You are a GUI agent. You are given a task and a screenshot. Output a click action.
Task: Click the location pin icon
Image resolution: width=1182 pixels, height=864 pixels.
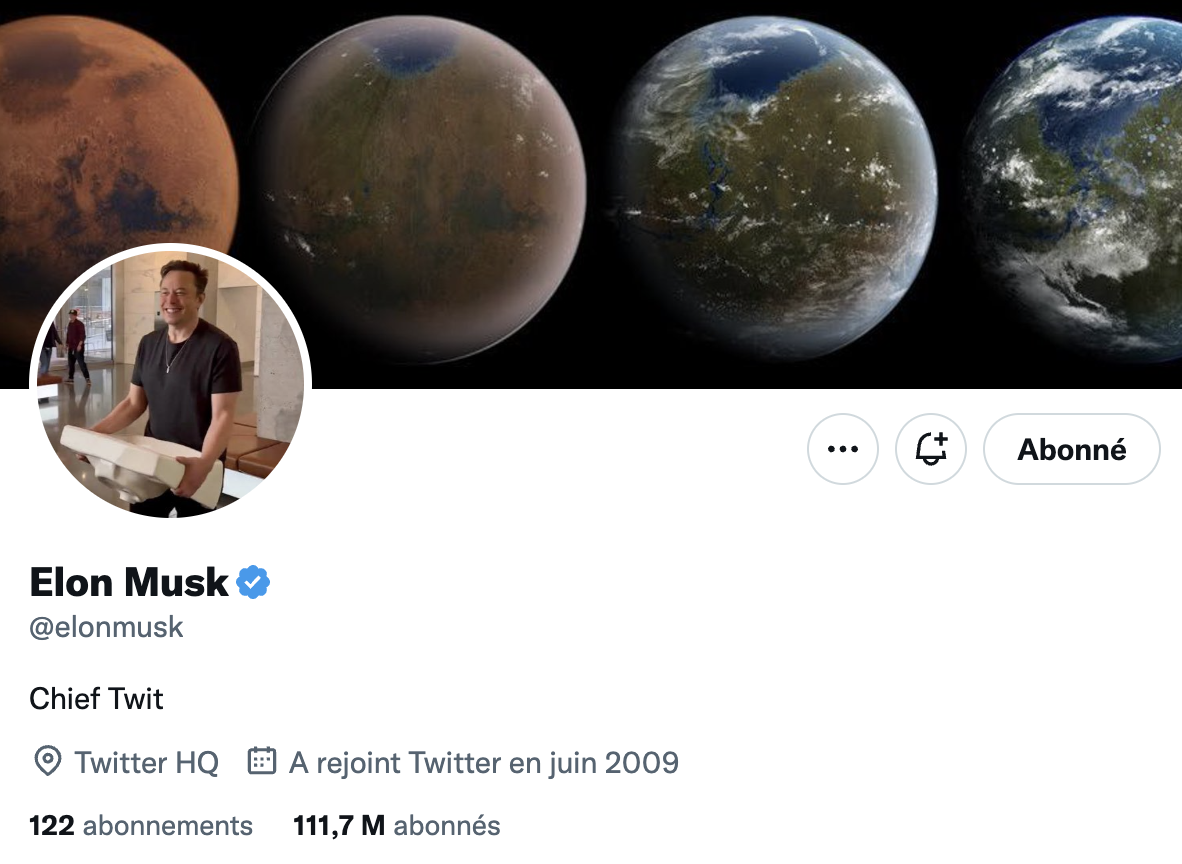pyautogui.click(x=47, y=761)
